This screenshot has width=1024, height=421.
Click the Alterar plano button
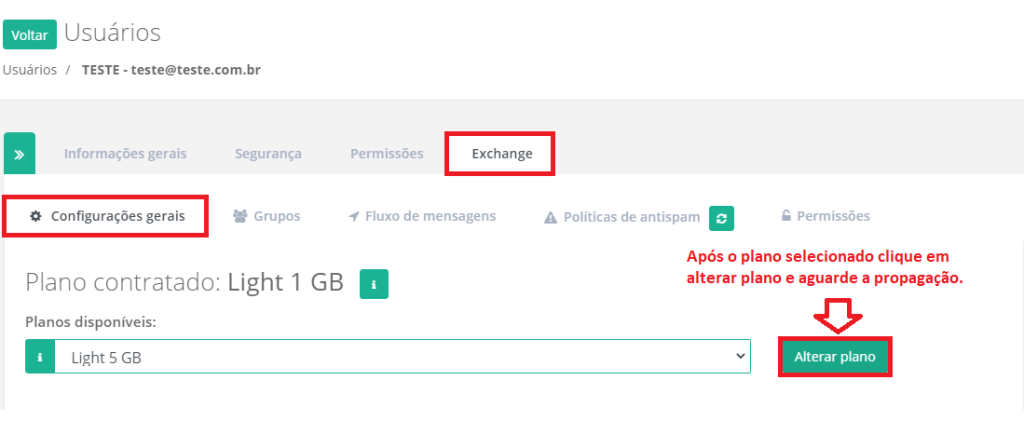(x=835, y=357)
